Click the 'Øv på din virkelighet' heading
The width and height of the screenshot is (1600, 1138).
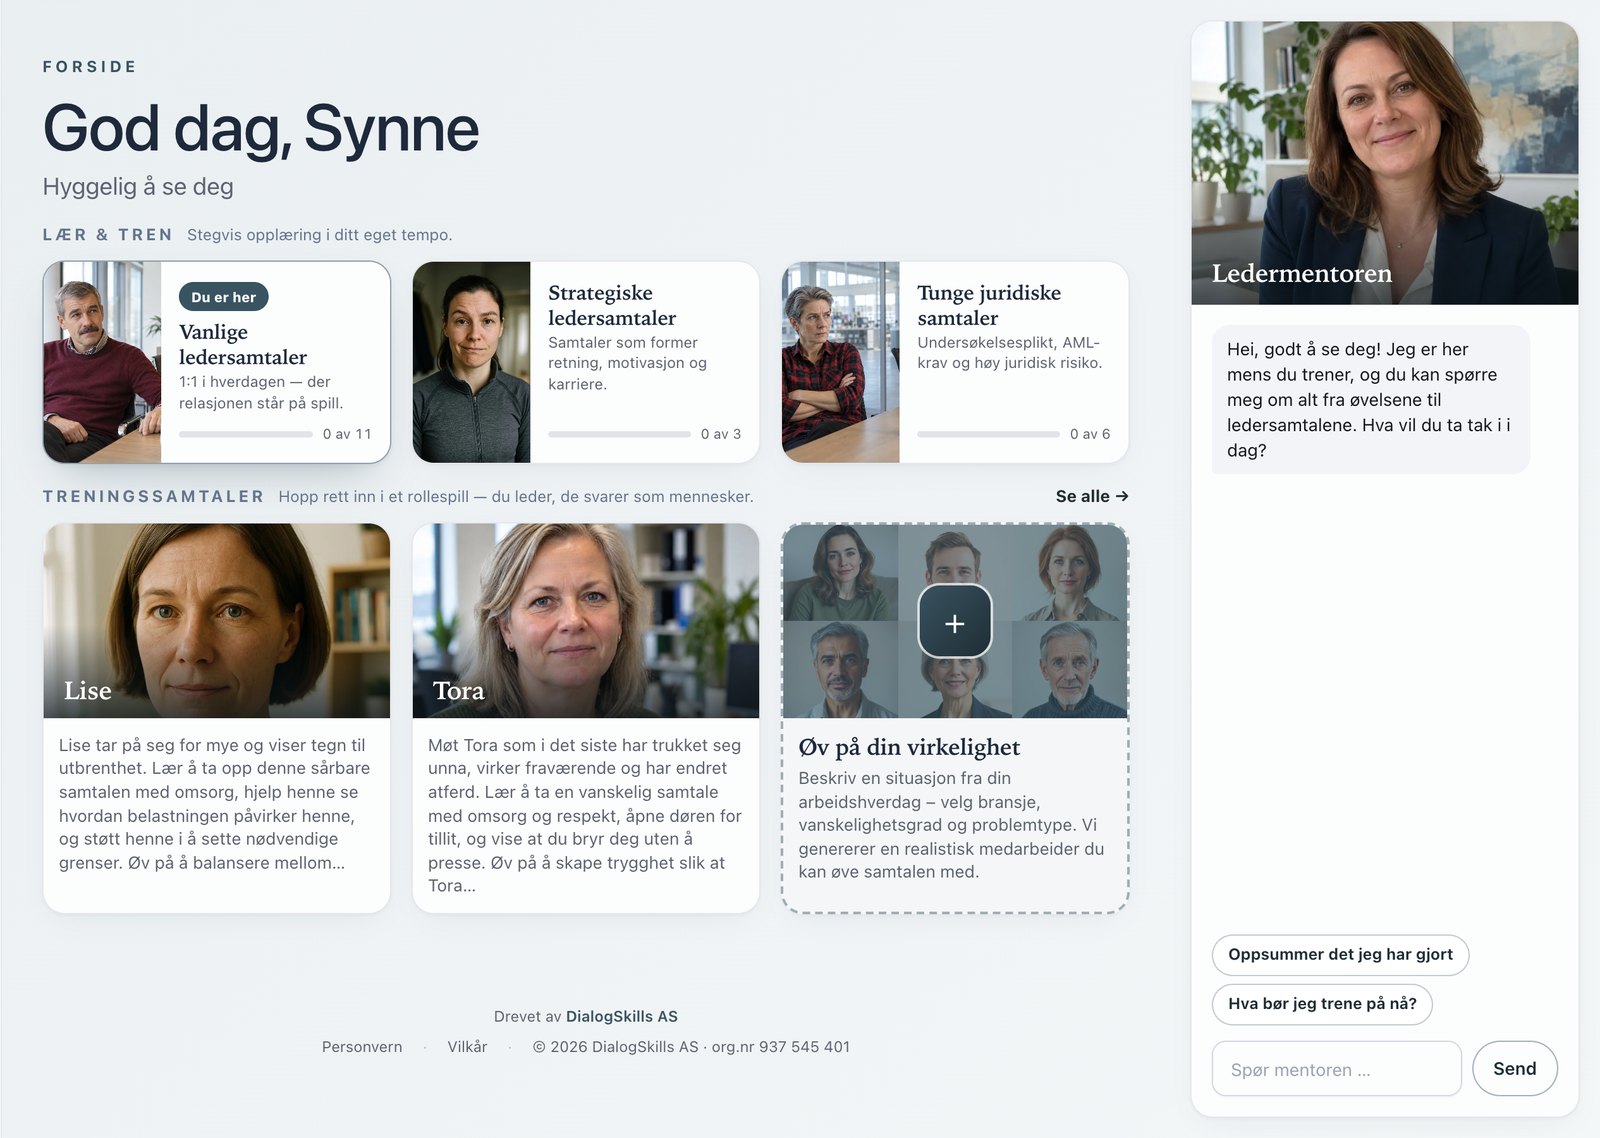coord(909,747)
